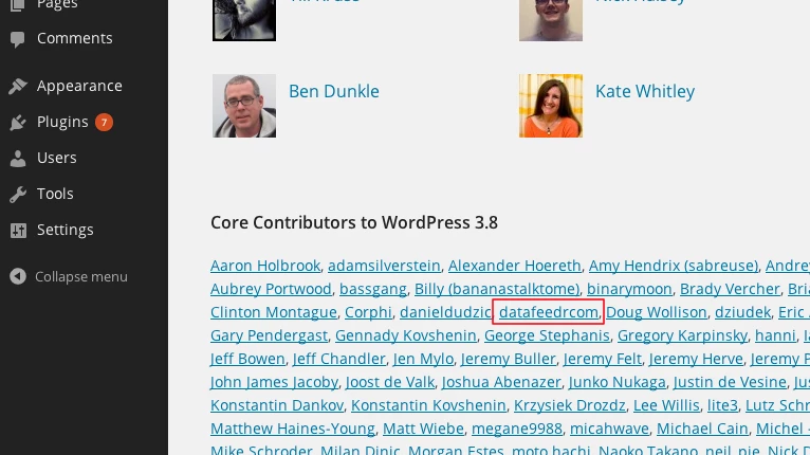
Task: Open contributor George Stephanis link
Action: point(547,335)
